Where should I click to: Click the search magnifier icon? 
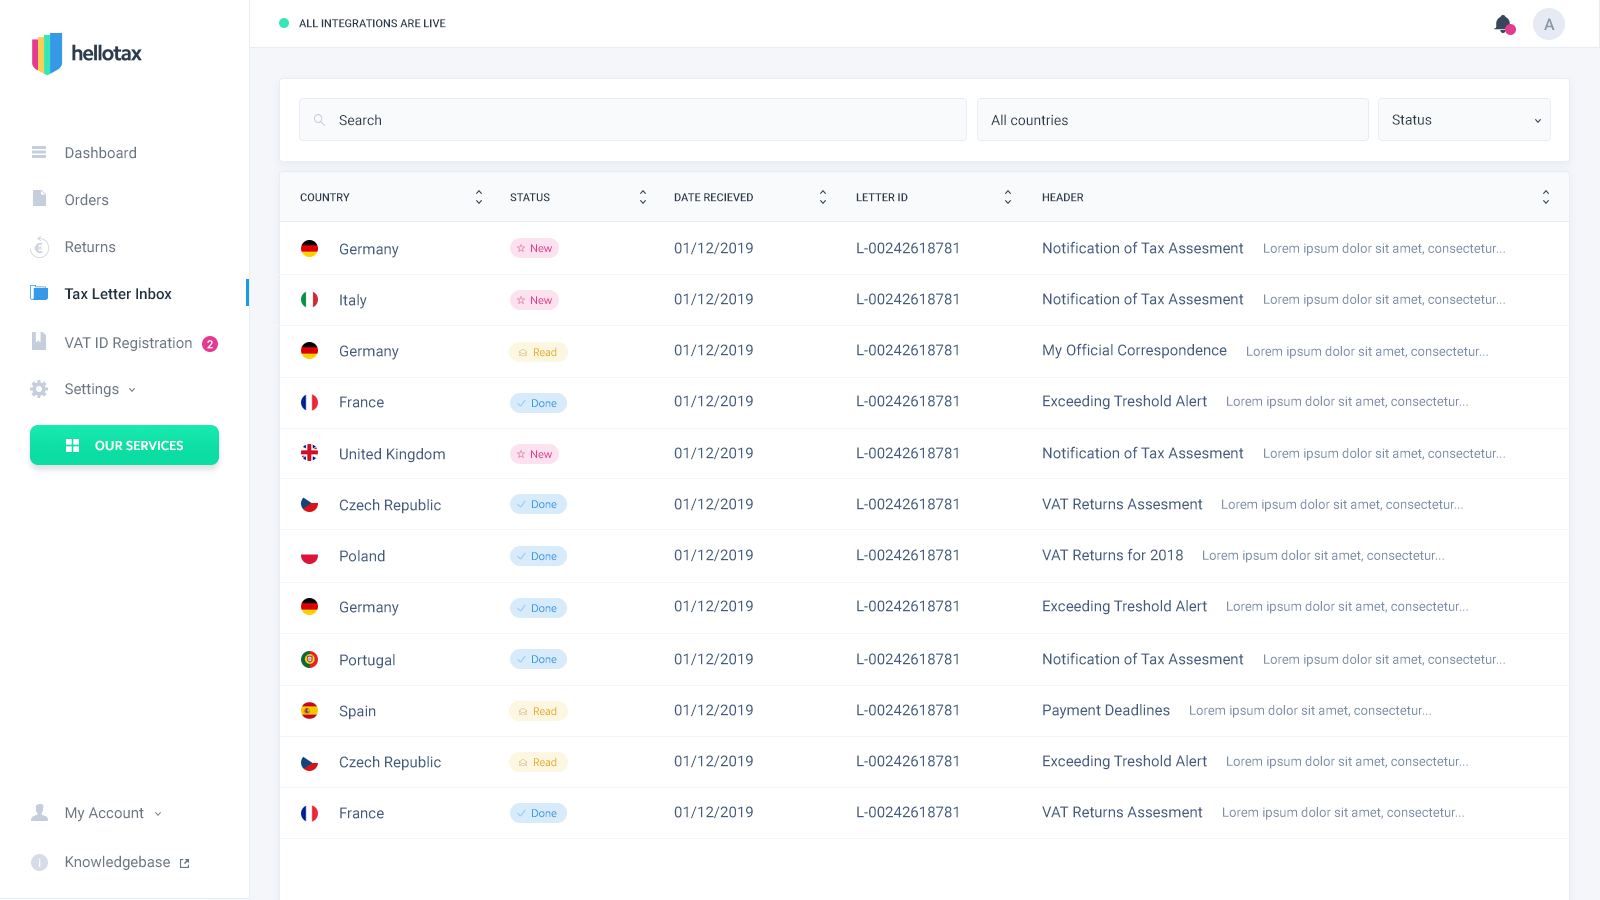(x=319, y=120)
